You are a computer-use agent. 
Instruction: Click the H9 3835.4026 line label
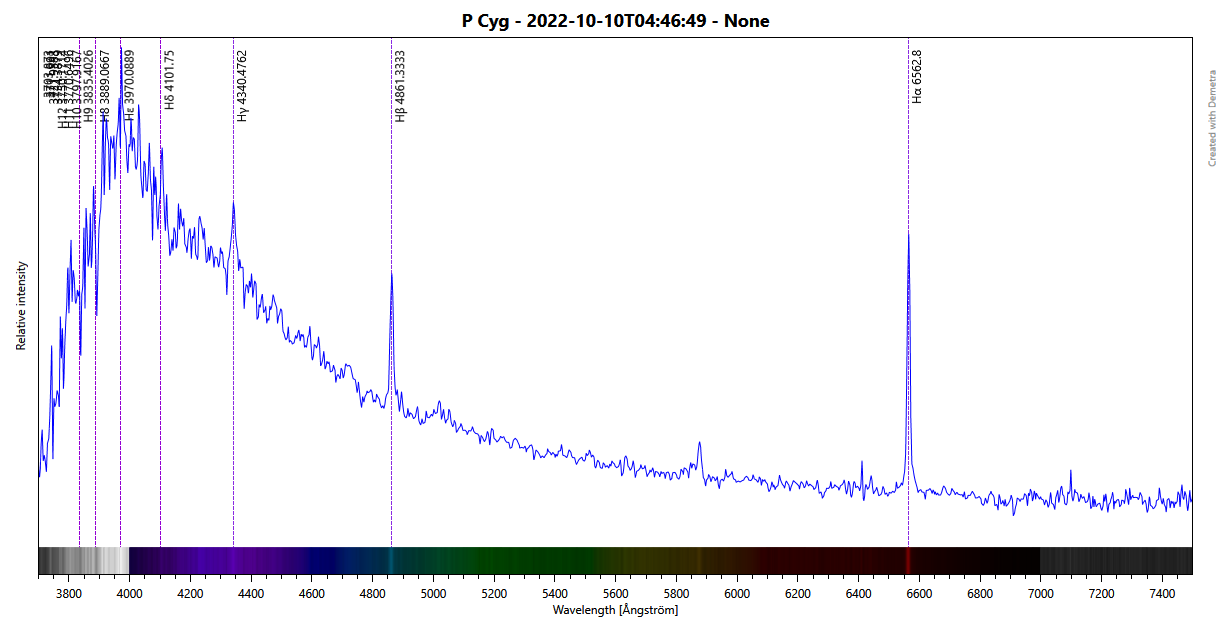click(x=88, y=86)
